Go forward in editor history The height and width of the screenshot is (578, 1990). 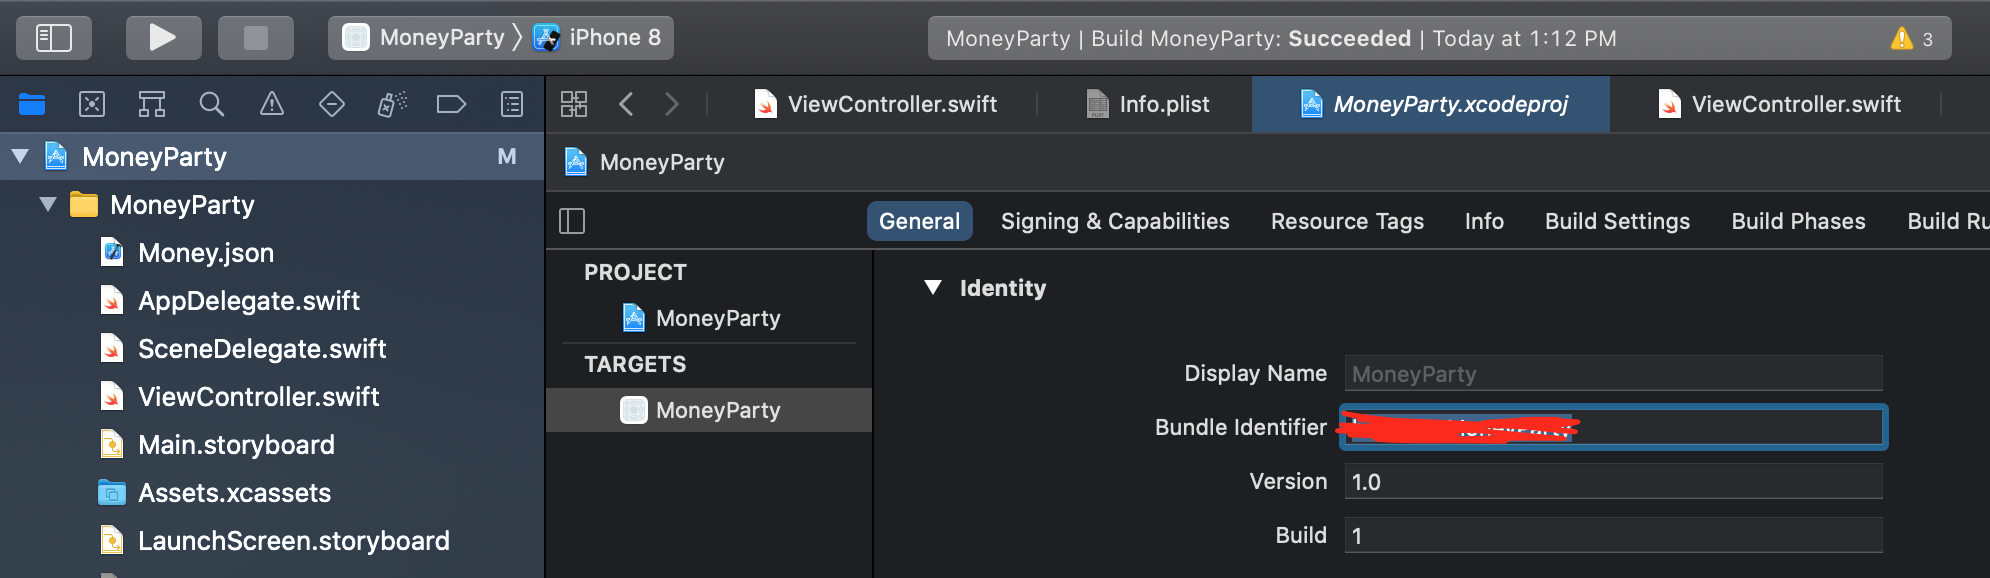click(x=672, y=104)
